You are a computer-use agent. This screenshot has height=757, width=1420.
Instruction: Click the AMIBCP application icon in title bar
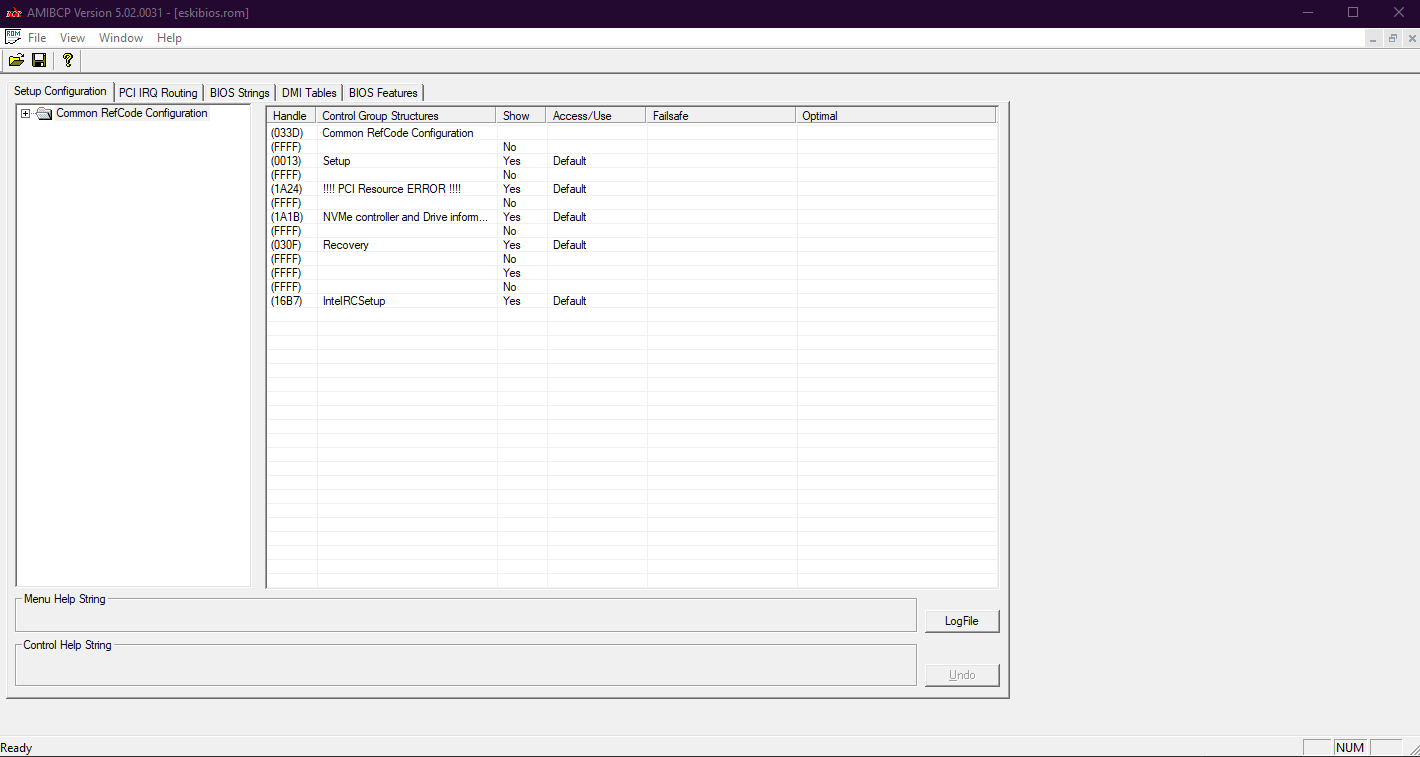(x=13, y=13)
